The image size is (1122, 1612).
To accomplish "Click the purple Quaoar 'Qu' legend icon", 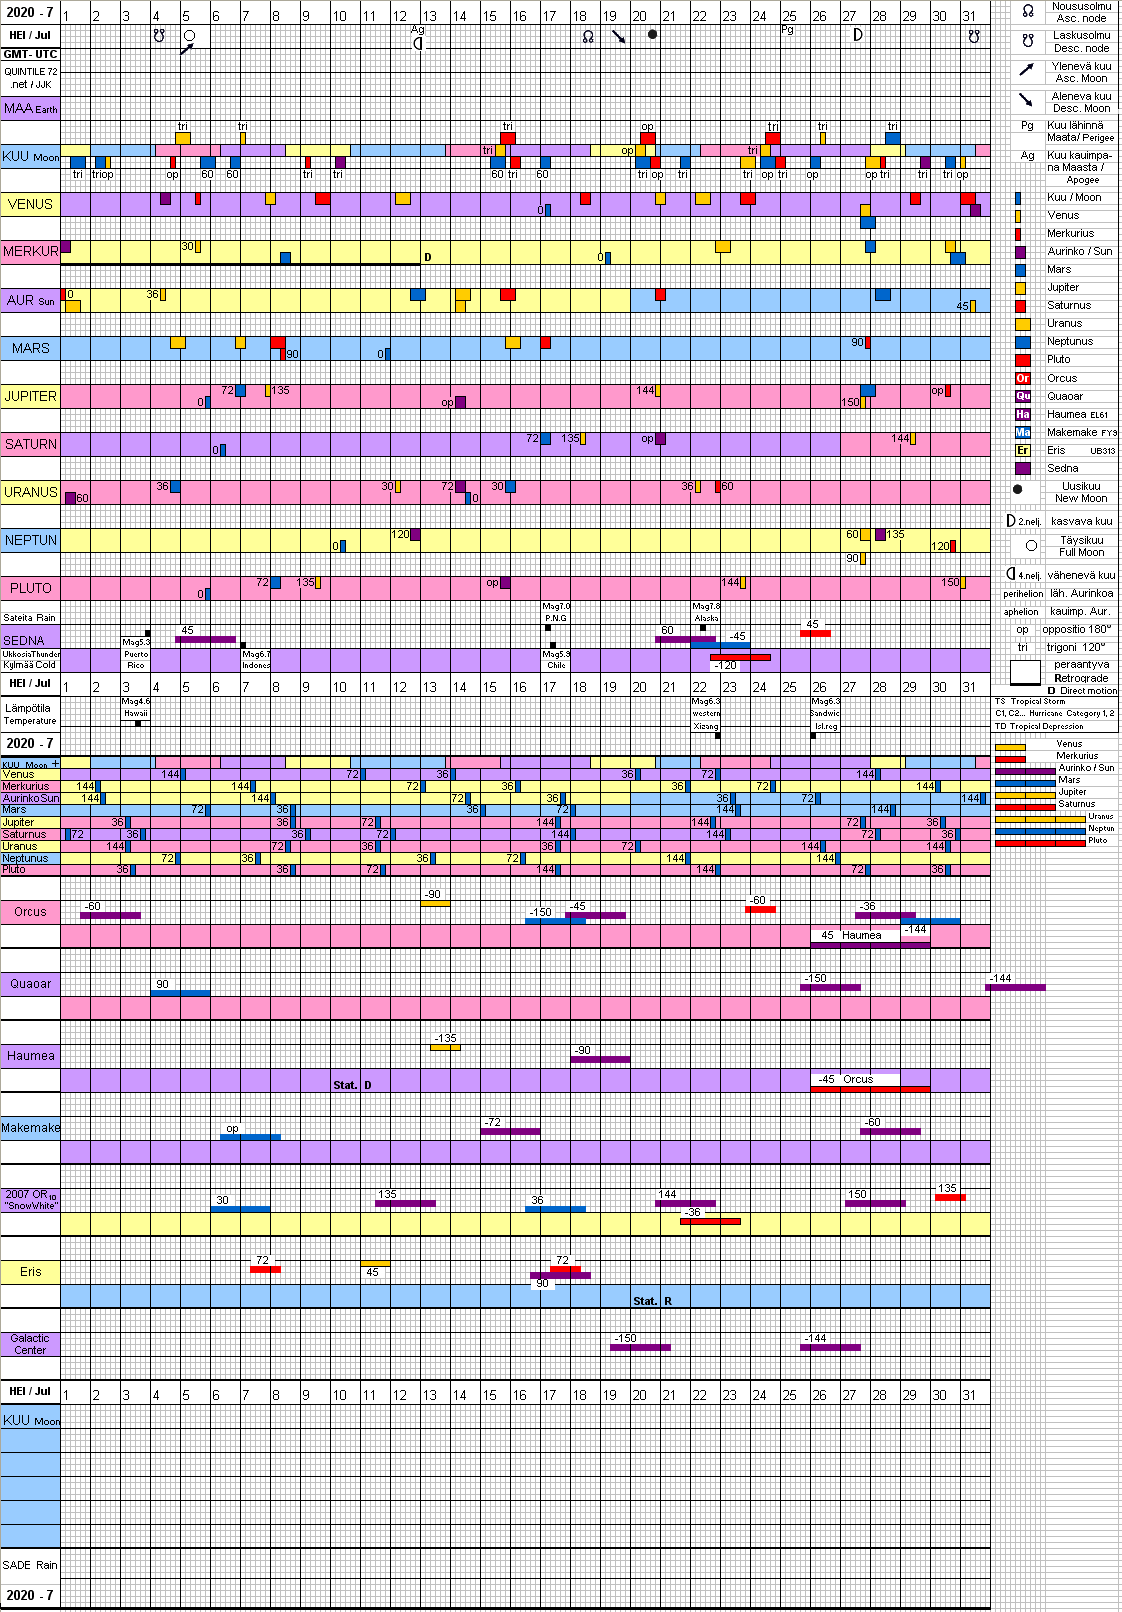I will (x=1022, y=396).
